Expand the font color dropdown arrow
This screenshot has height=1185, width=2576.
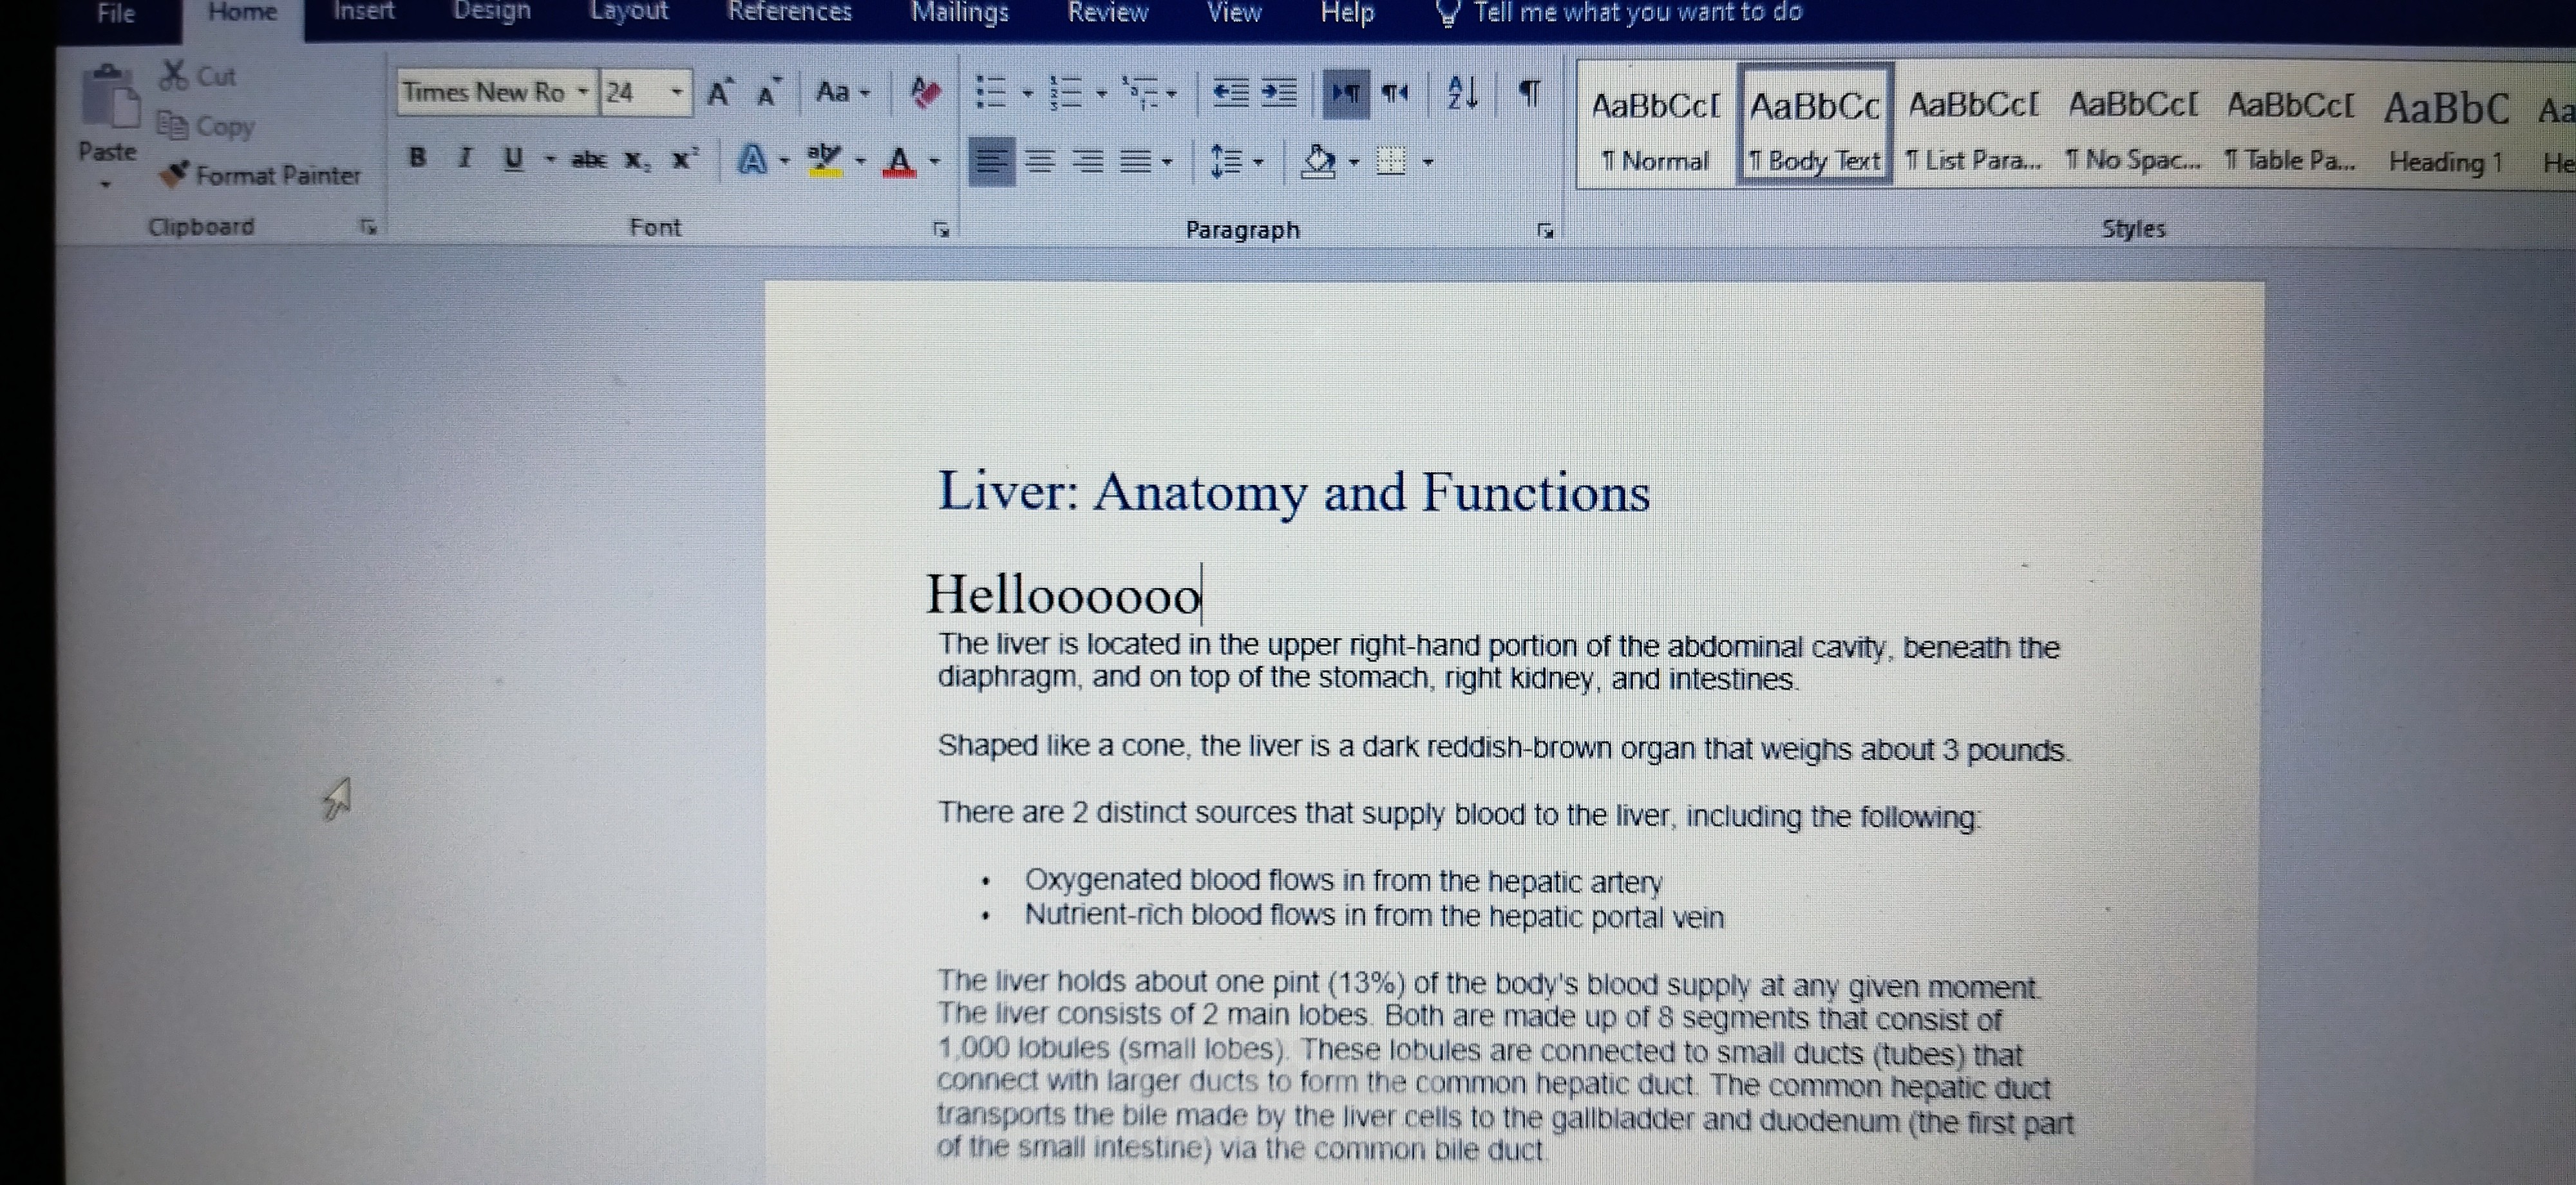pos(935,160)
